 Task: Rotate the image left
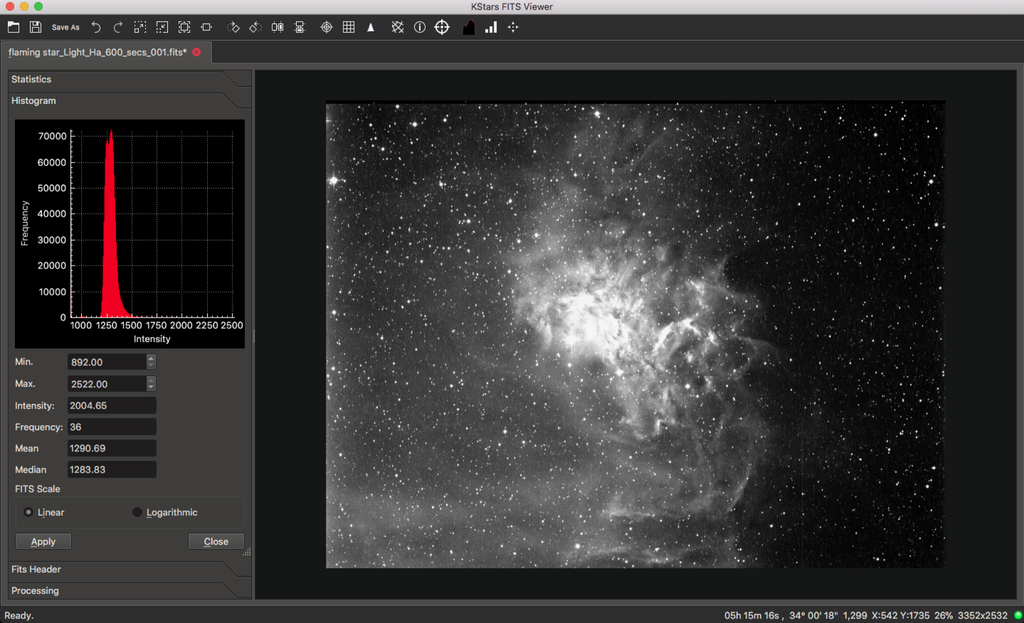click(x=255, y=27)
